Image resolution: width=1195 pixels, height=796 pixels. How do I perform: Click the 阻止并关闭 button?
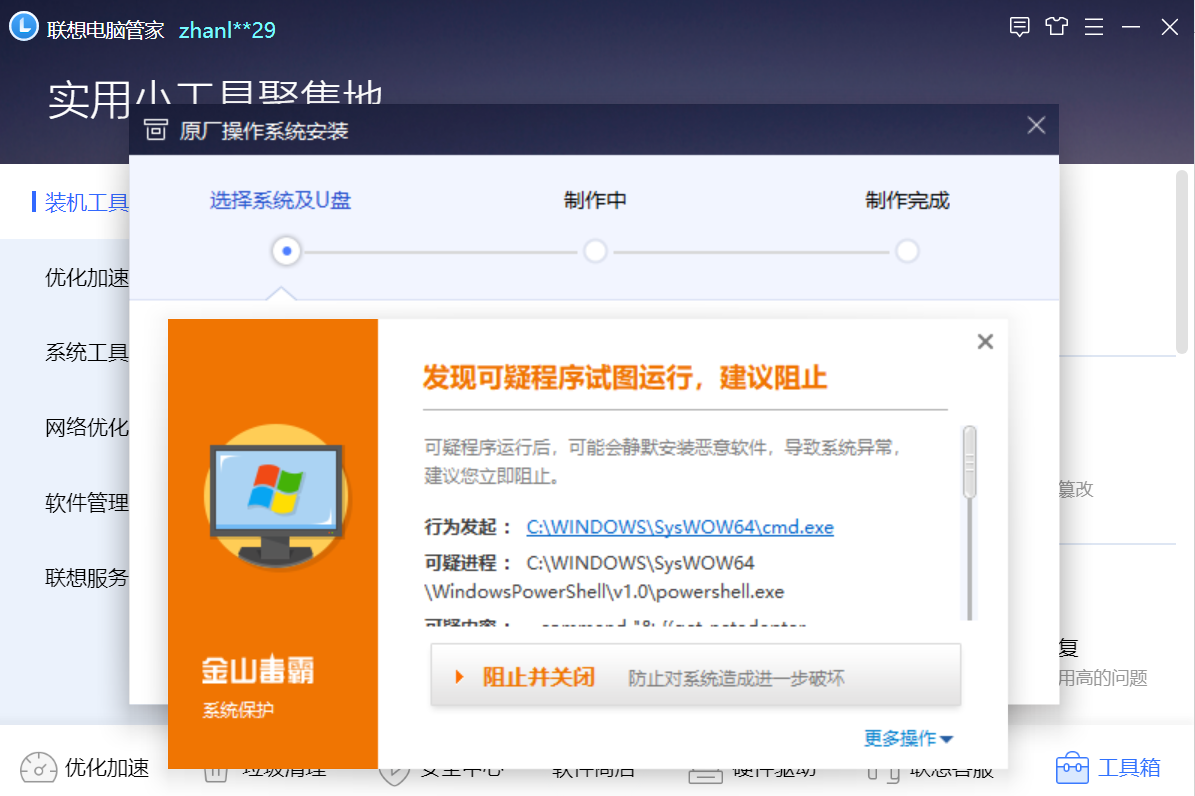pyautogui.click(x=696, y=676)
